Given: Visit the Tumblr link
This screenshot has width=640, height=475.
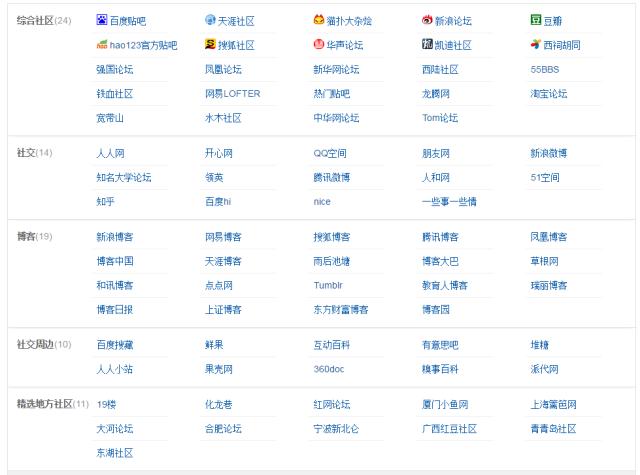Looking at the screenshot, I should coord(328,285).
